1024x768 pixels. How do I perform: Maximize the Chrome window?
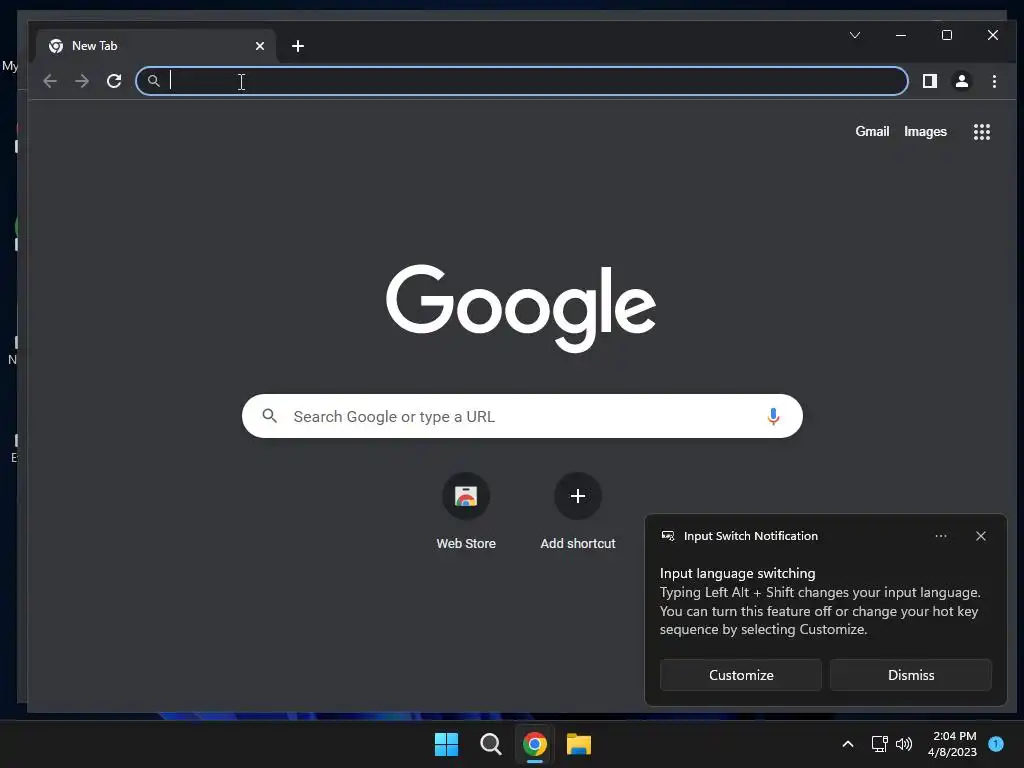(x=946, y=35)
